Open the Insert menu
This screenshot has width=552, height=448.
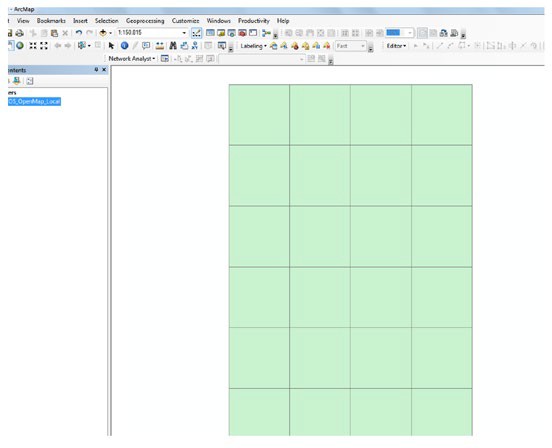coord(80,21)
